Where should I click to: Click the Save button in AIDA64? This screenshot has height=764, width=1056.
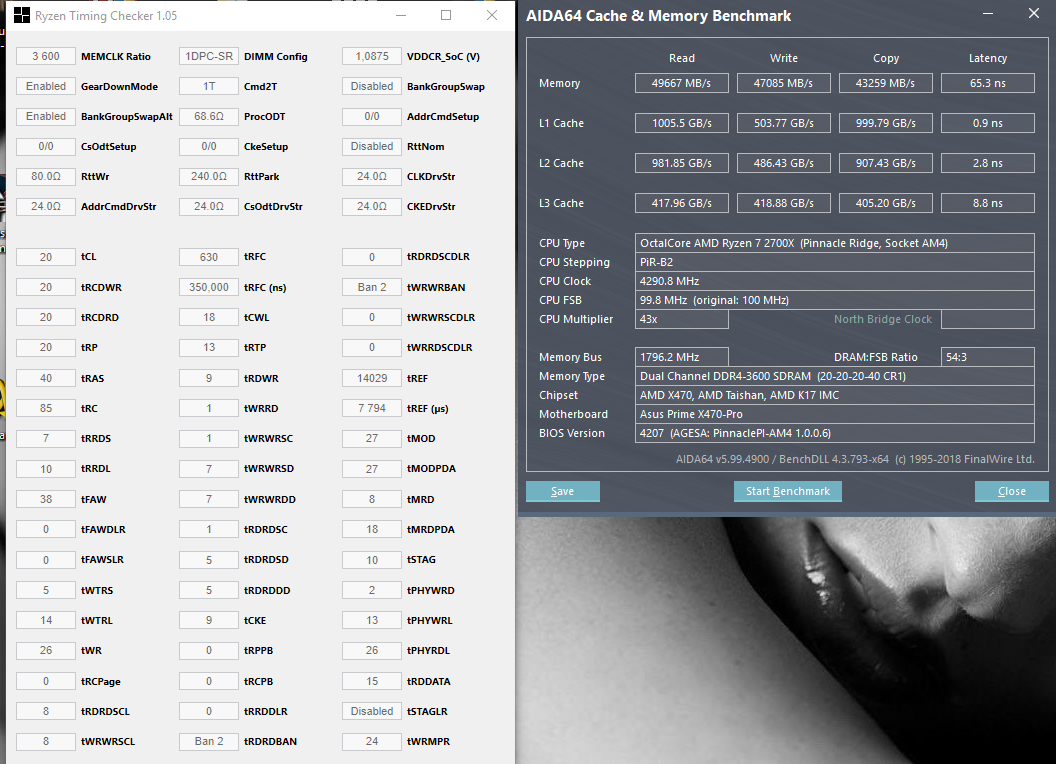coord(562,491)
